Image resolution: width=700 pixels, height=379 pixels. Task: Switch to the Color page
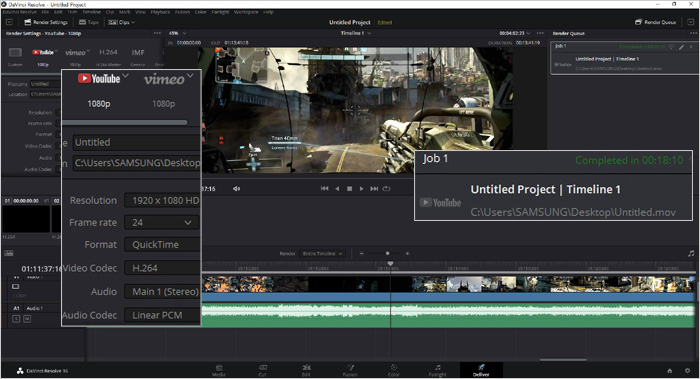click(394, 370)
